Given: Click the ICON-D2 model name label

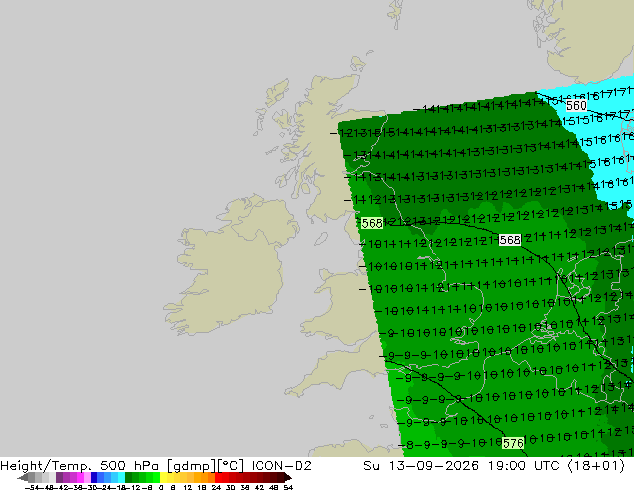Looking at the screenshot, I should (281, 466).
